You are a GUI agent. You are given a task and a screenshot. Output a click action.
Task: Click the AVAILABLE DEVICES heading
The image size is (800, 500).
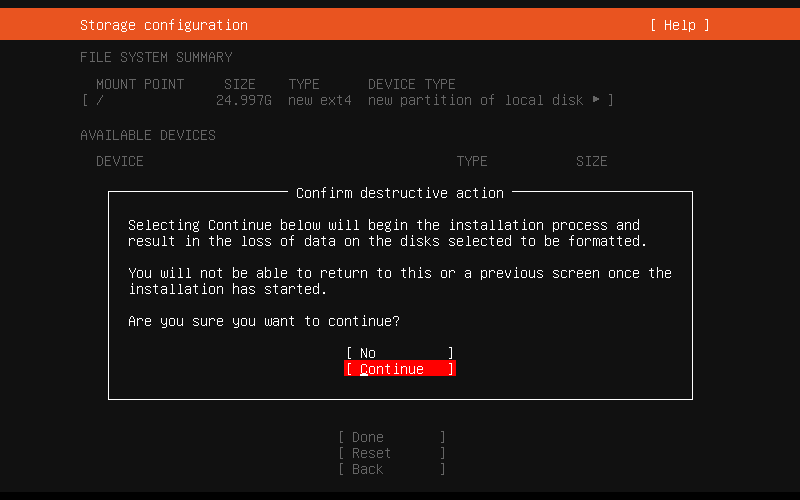[148, 135]
